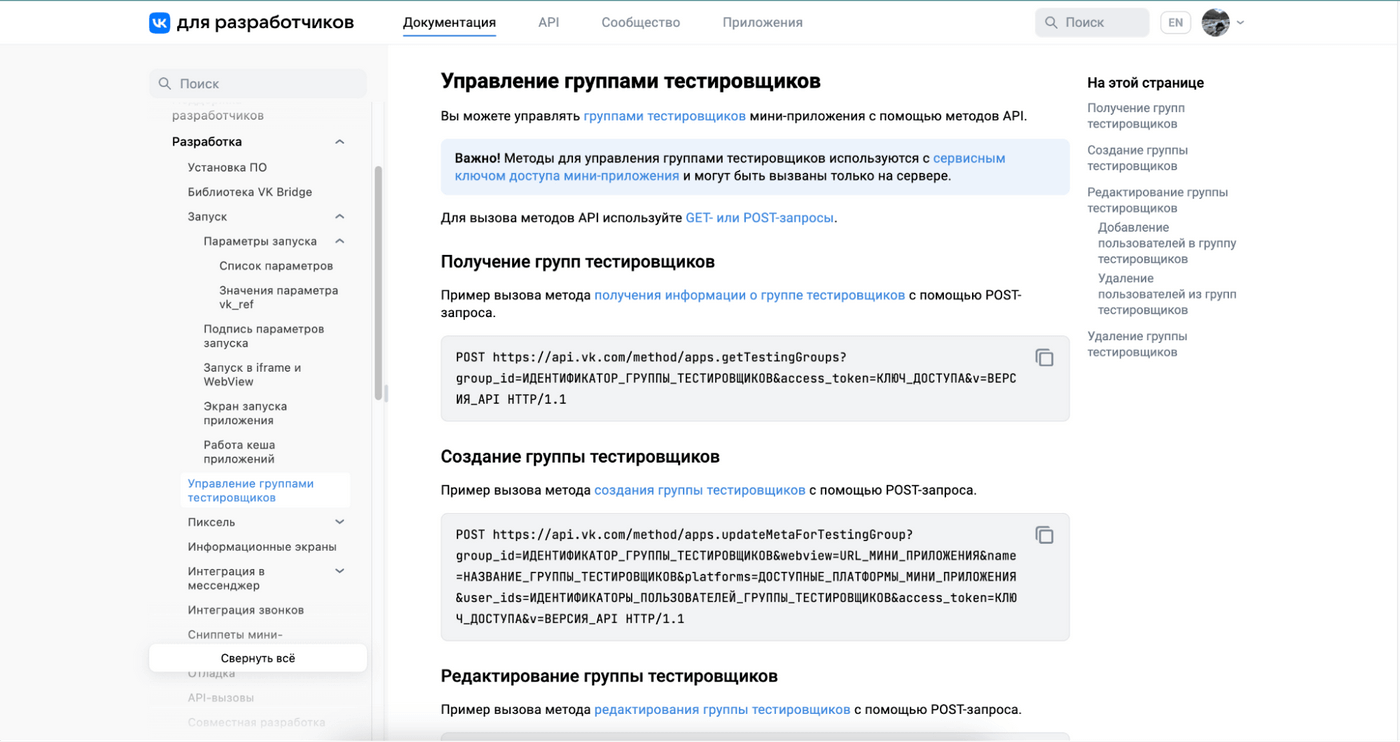1400x742 pixels.
Task: Focus the header Поиск search field
Action: click(x=1092, y=22)
